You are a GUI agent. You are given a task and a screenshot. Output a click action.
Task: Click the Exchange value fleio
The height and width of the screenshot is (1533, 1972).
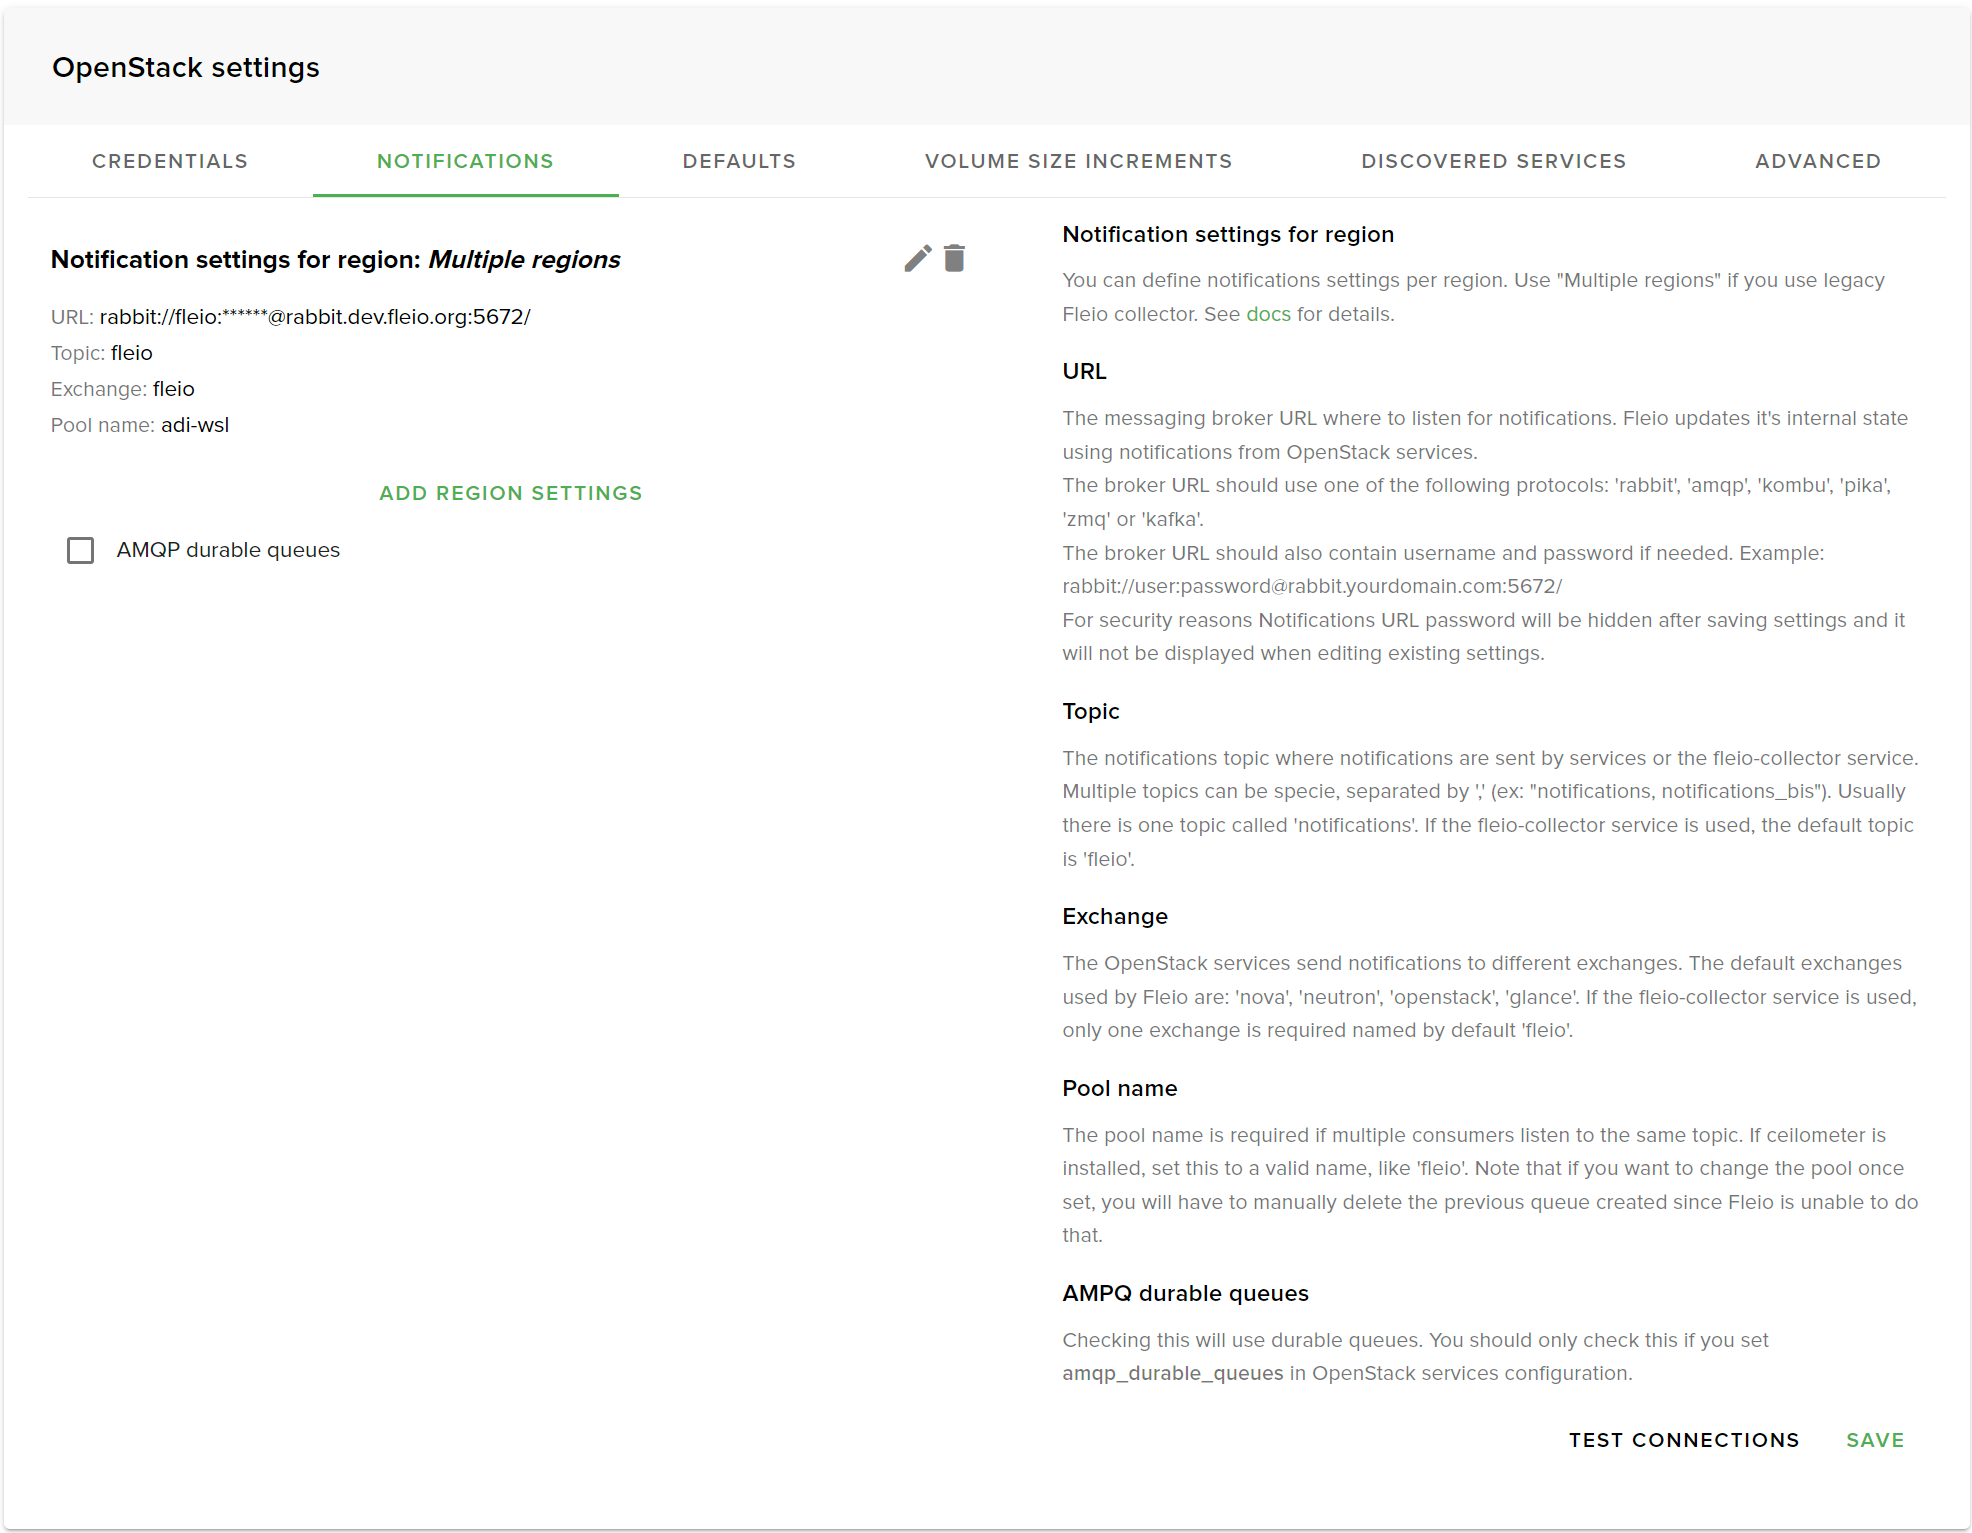[x=173, y=389]
